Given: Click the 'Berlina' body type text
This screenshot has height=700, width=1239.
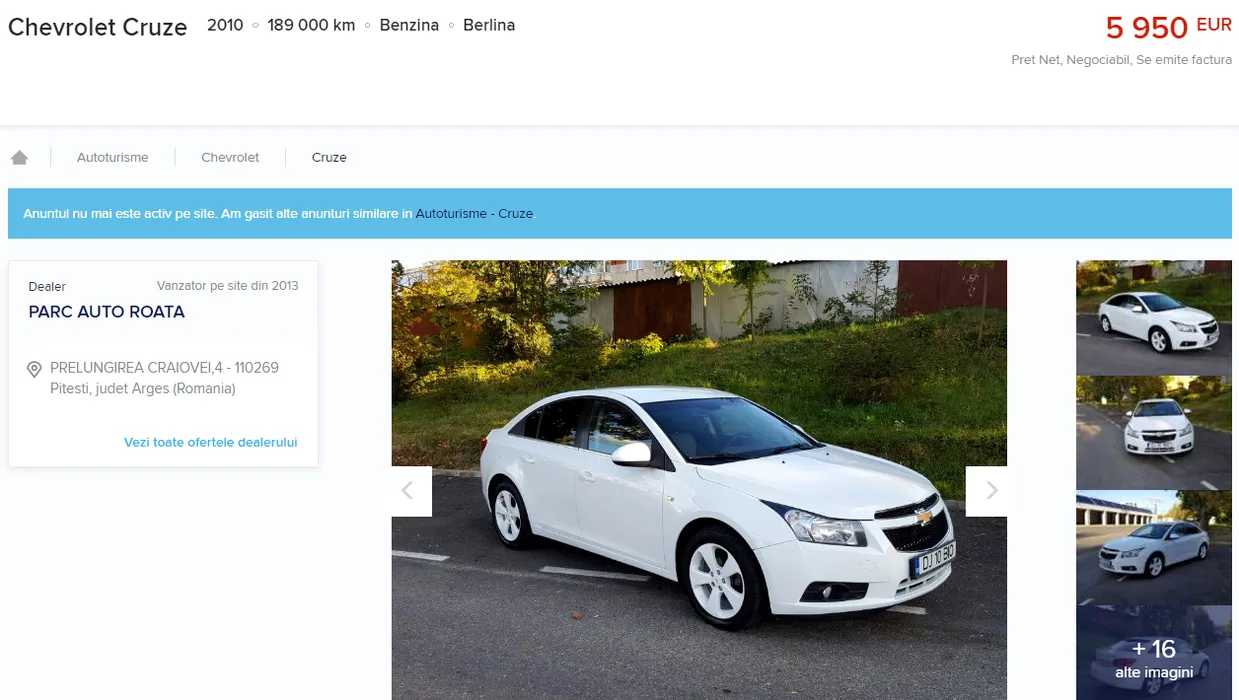Looking at the screenshot, I should pyautogui.click(x=489, y=25).
